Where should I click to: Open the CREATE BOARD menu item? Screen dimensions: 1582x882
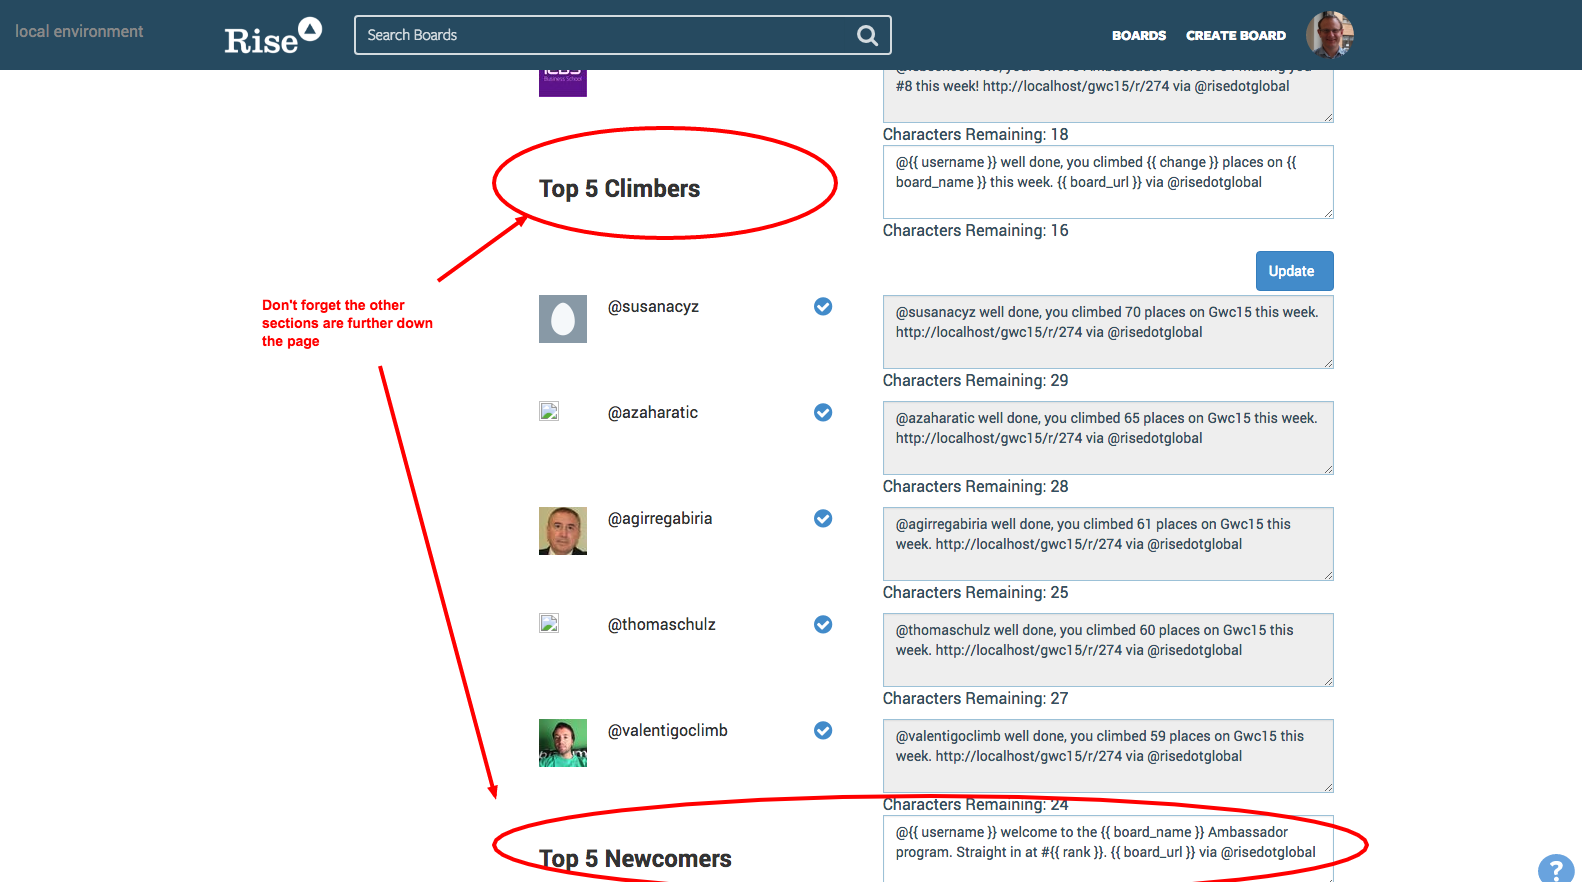[x=1236, y=35]
